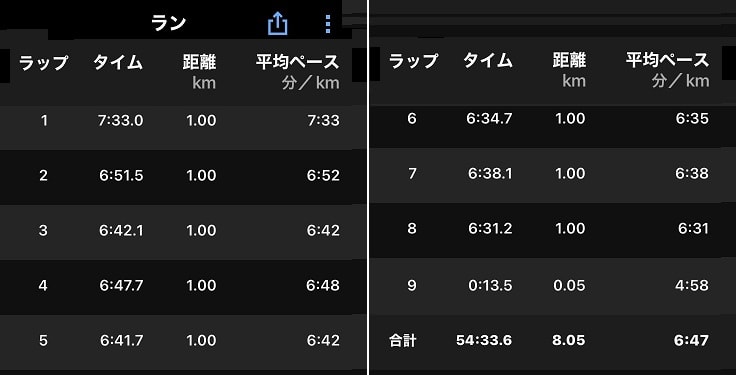Screen dimensions: 736x375
Task: Open lap 2 row showing 6:51.5
Action: 183,176
